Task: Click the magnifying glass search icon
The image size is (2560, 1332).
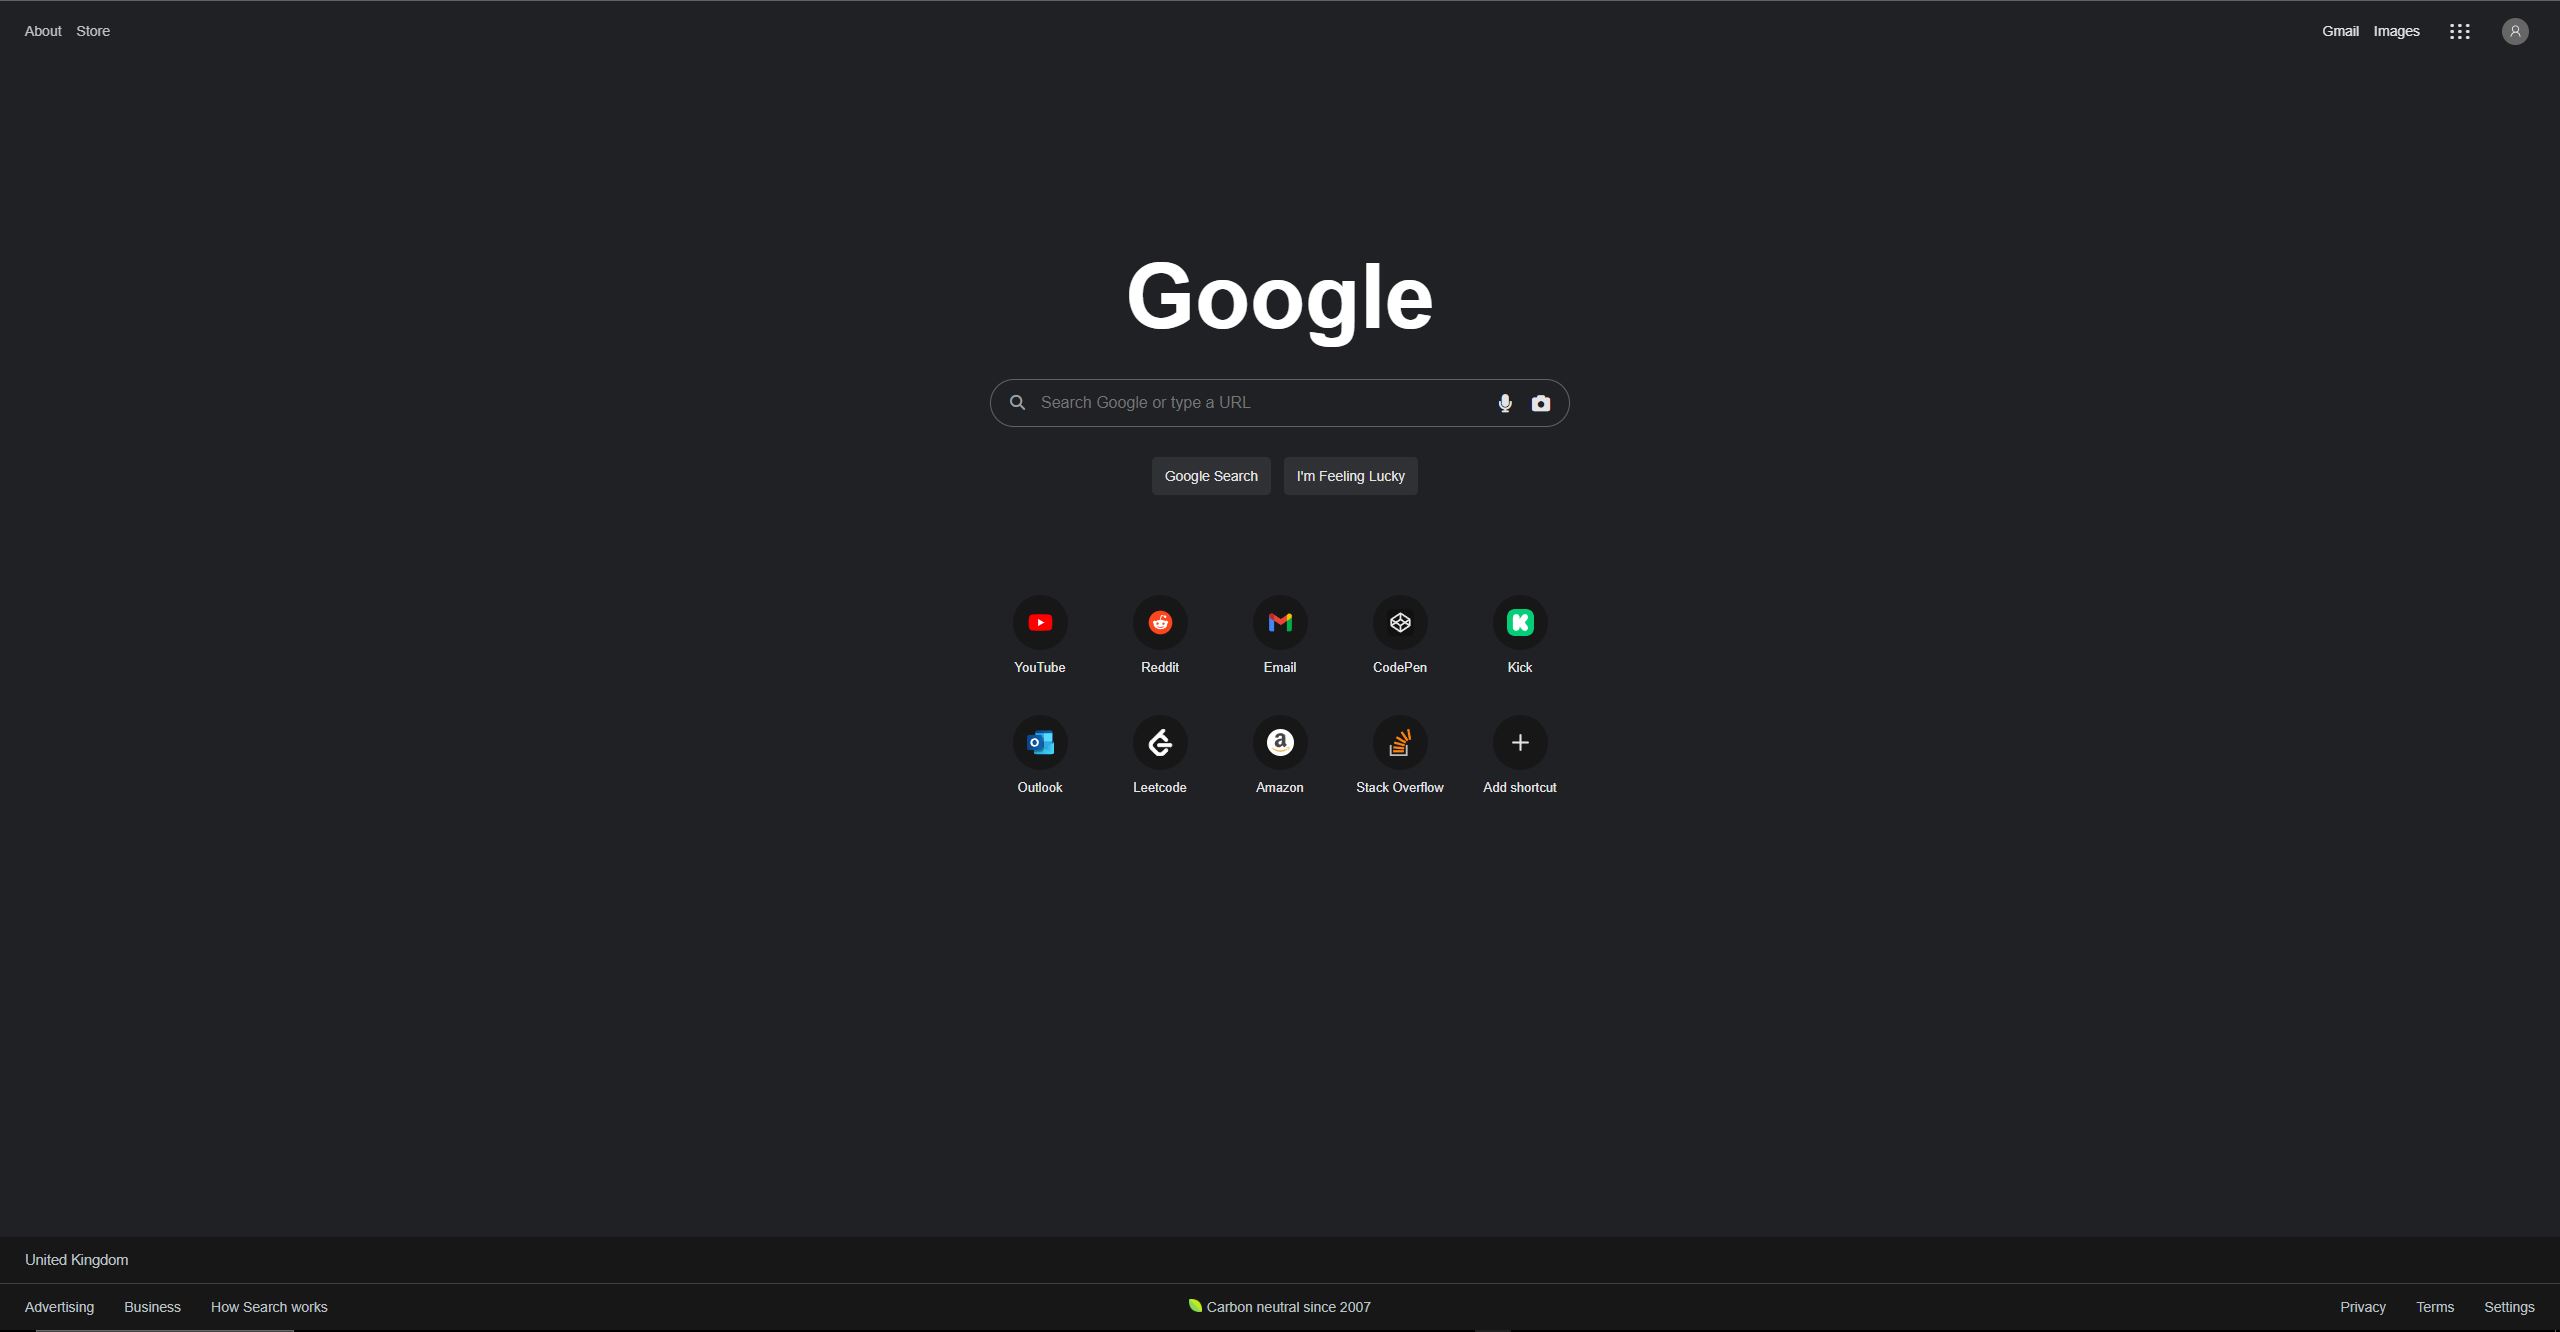Action: 1017,402
